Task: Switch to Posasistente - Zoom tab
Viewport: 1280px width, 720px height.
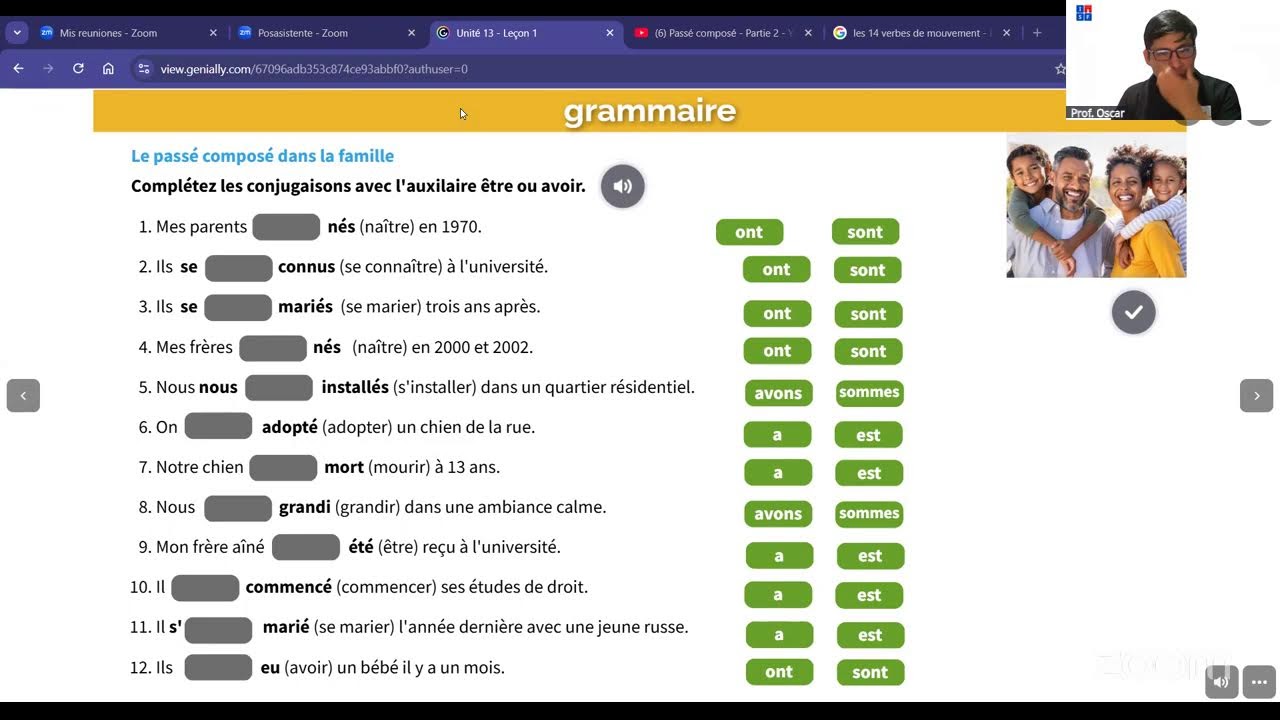Action: tap(326, 33)
